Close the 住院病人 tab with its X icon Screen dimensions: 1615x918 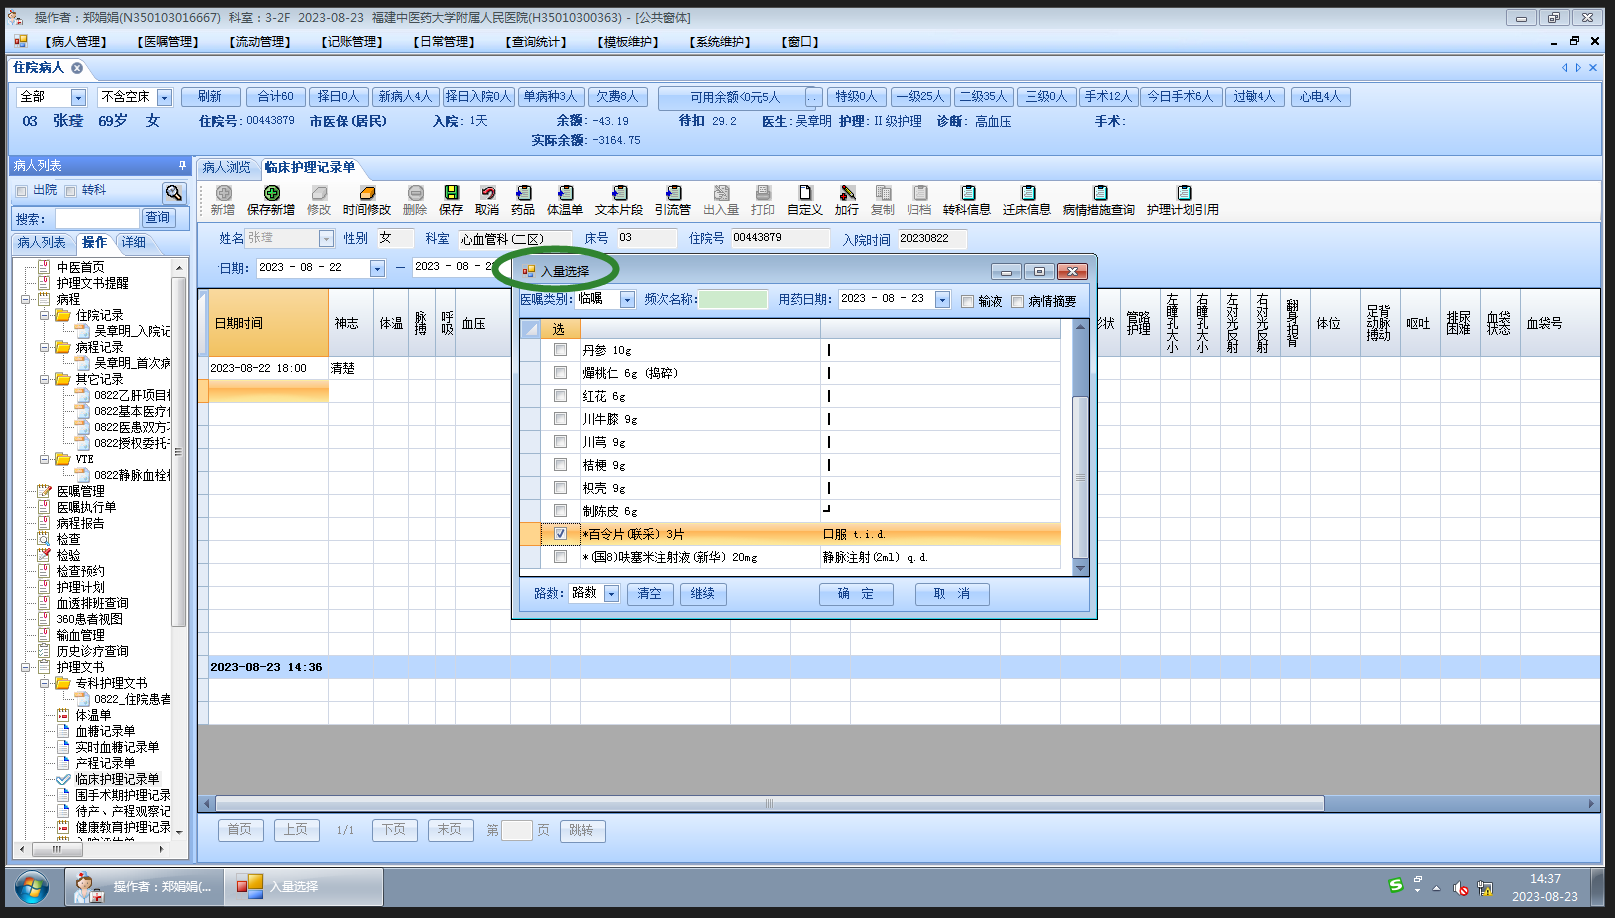[77, 68]
